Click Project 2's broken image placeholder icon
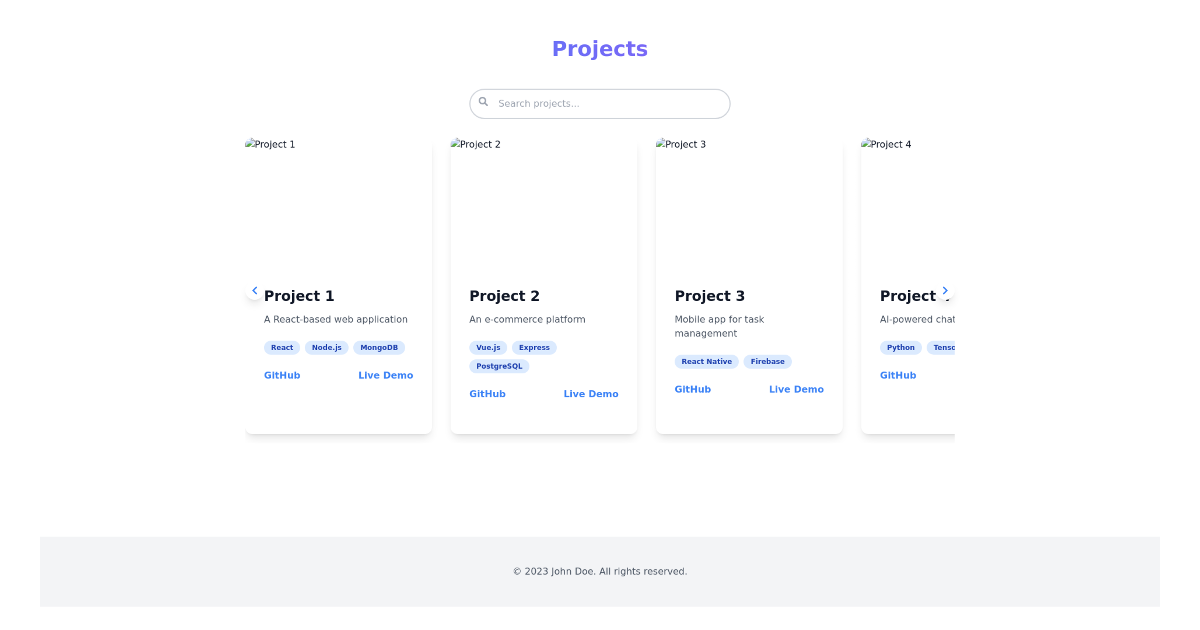This screenshot has width=1200, height=630. [x=456, y=143]
